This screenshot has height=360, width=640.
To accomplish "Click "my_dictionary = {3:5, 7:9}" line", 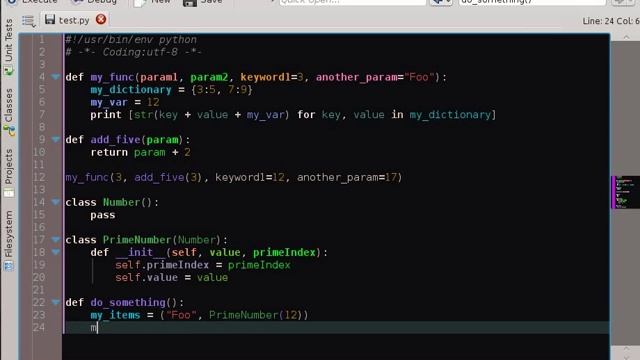I will (x=171, y=90).
